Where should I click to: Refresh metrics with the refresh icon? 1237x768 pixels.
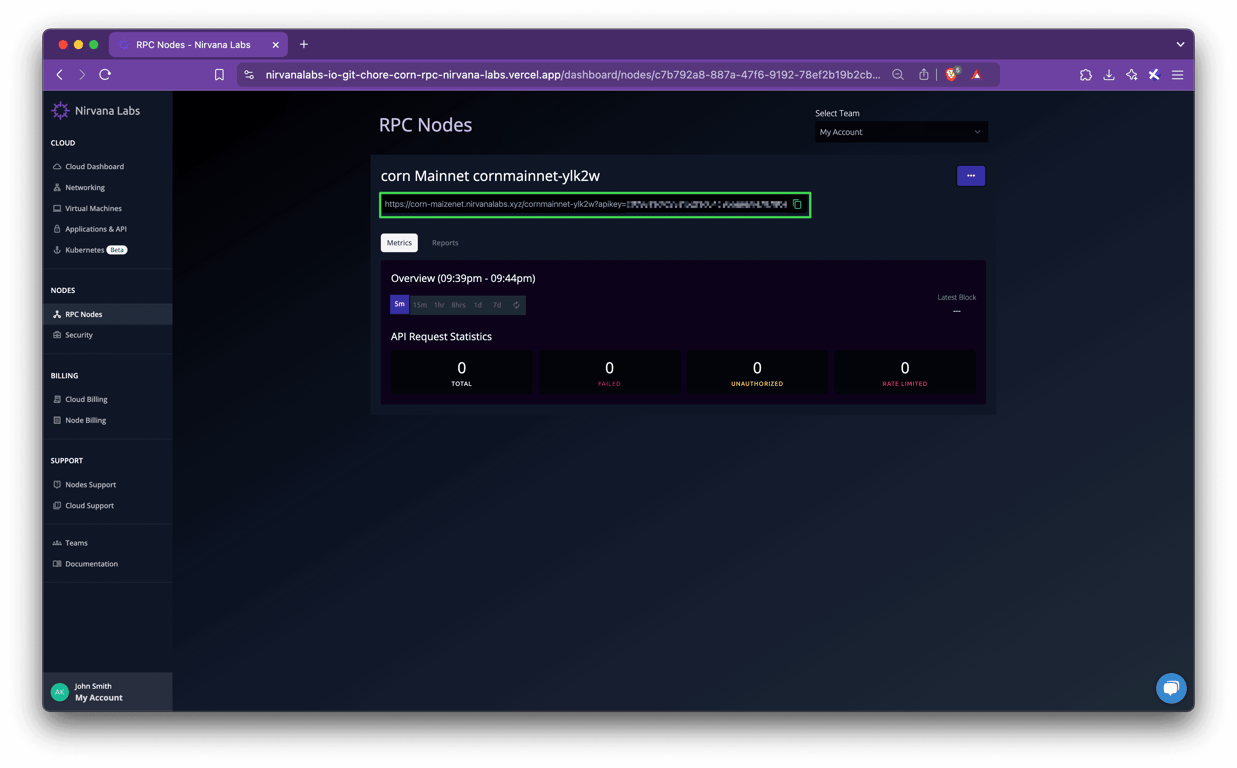(516, 305)
